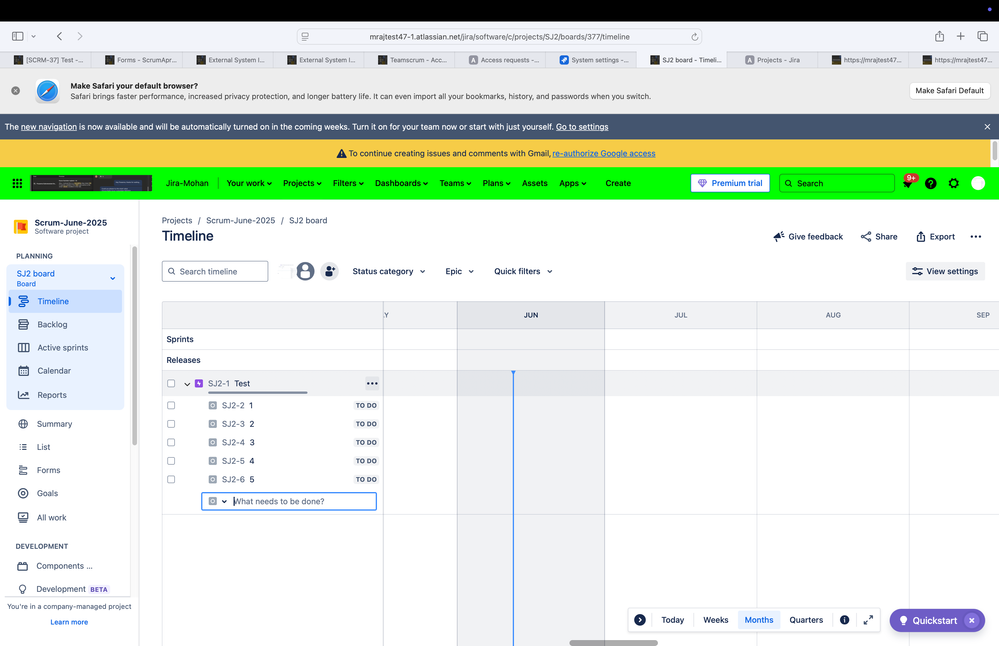Click the sidebar vertical scrollbar

(134, 345)
